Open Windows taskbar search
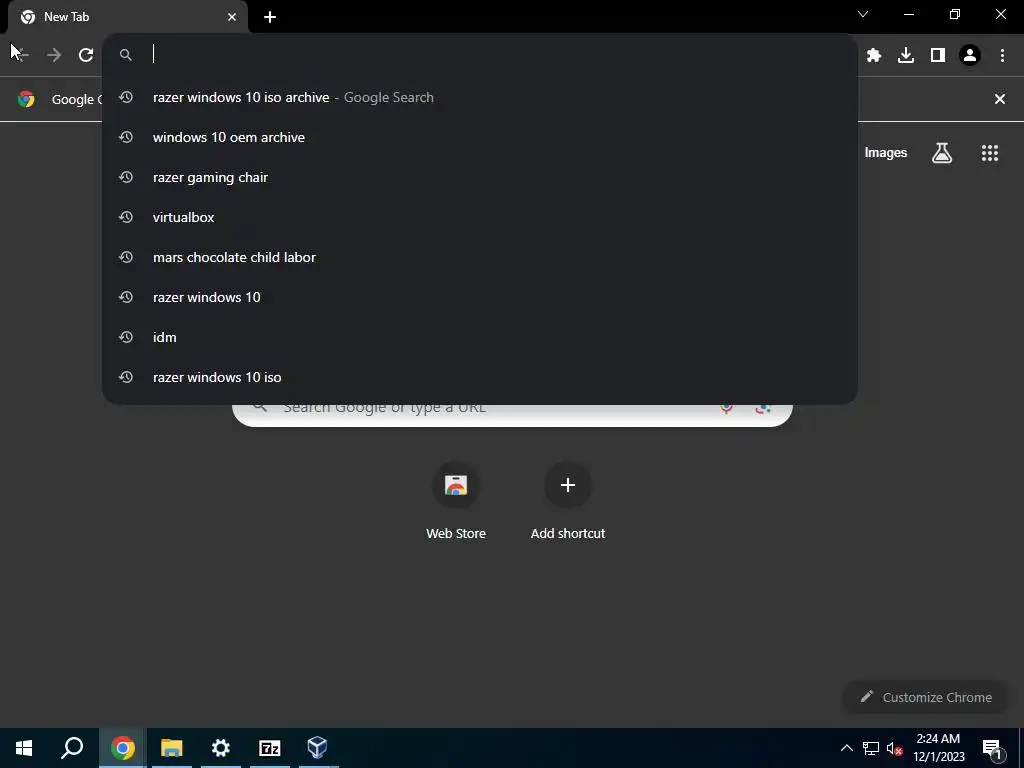The width and height of the screenshot is (1024, 768). [x=72, y=748]
